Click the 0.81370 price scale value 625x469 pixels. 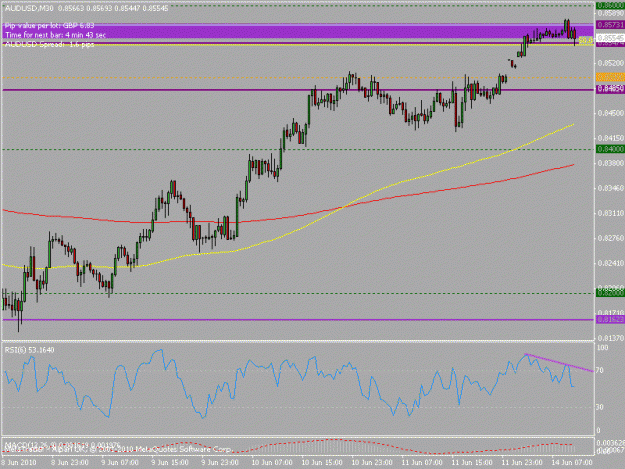(610, 338)
